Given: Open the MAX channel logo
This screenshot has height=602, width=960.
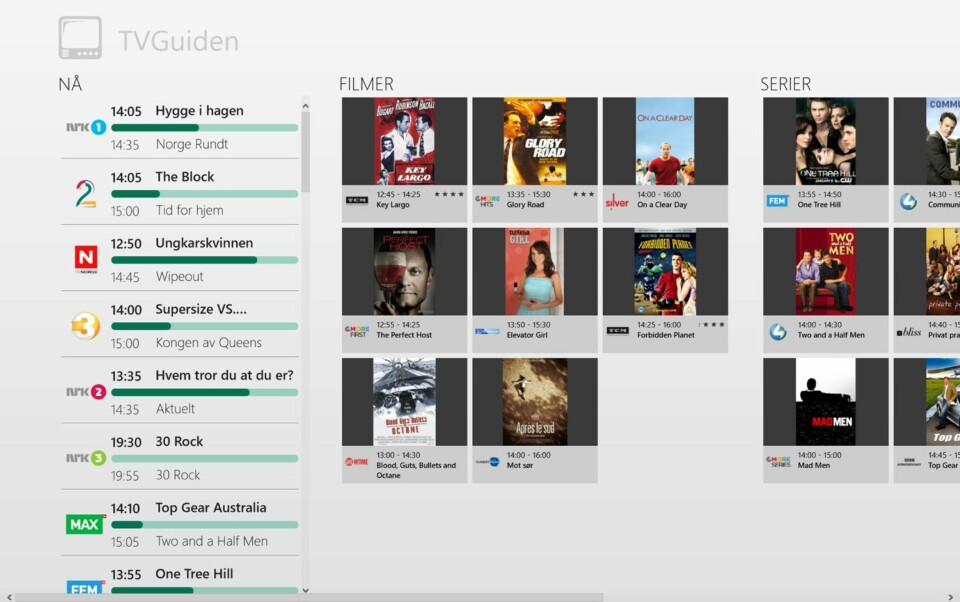Looking at the screenshot, I should 86,524.
